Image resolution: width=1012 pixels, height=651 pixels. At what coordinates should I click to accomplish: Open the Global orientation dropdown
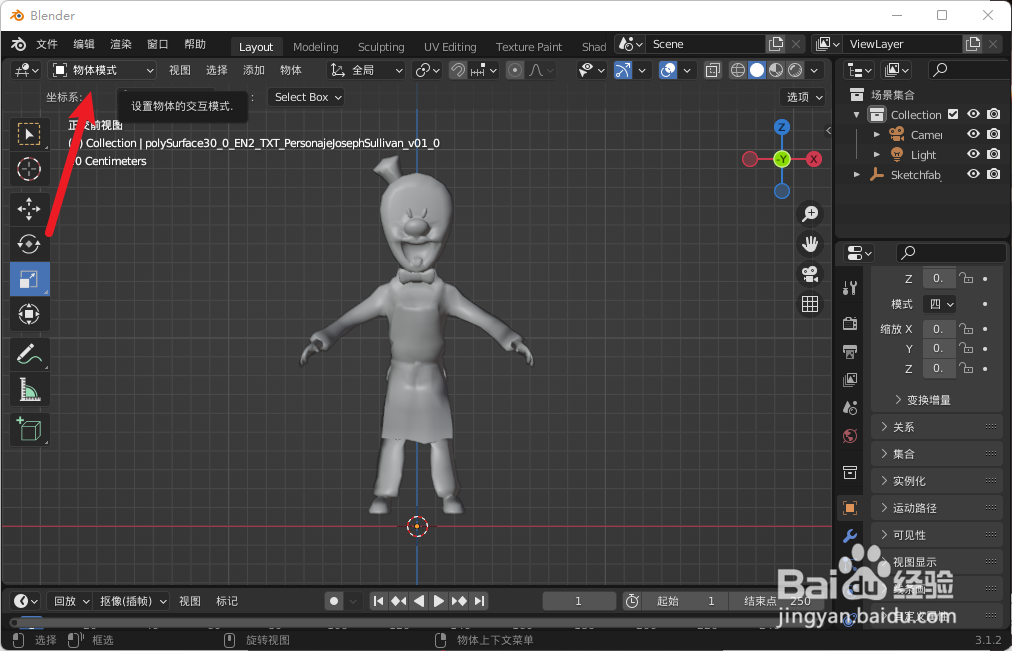click(x=366, y=70)
